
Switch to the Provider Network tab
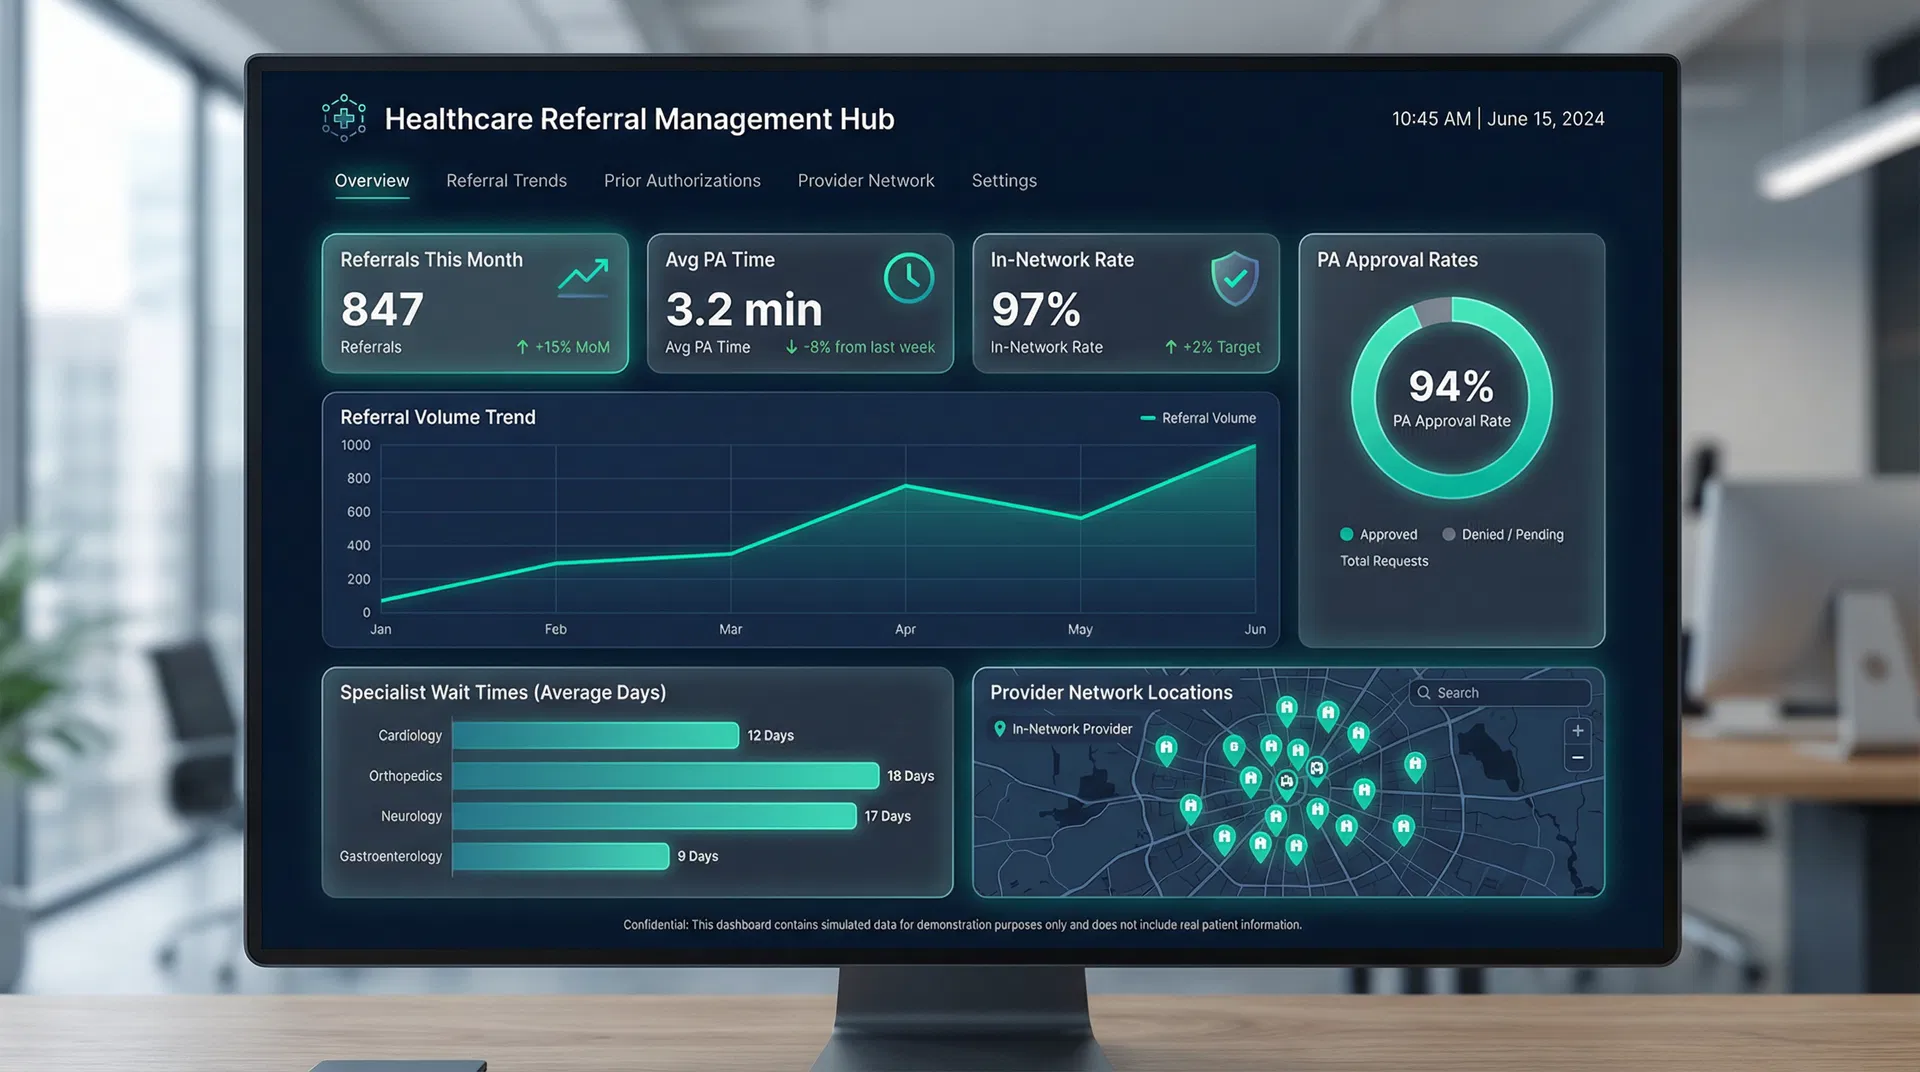[866, 181]
